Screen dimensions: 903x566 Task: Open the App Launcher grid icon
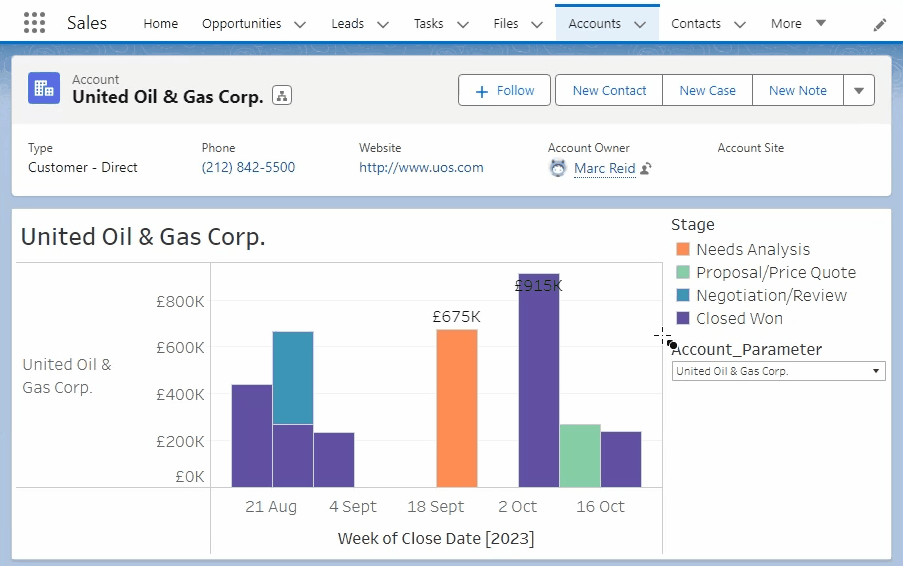pyautogui.click(x=34, y=23)
